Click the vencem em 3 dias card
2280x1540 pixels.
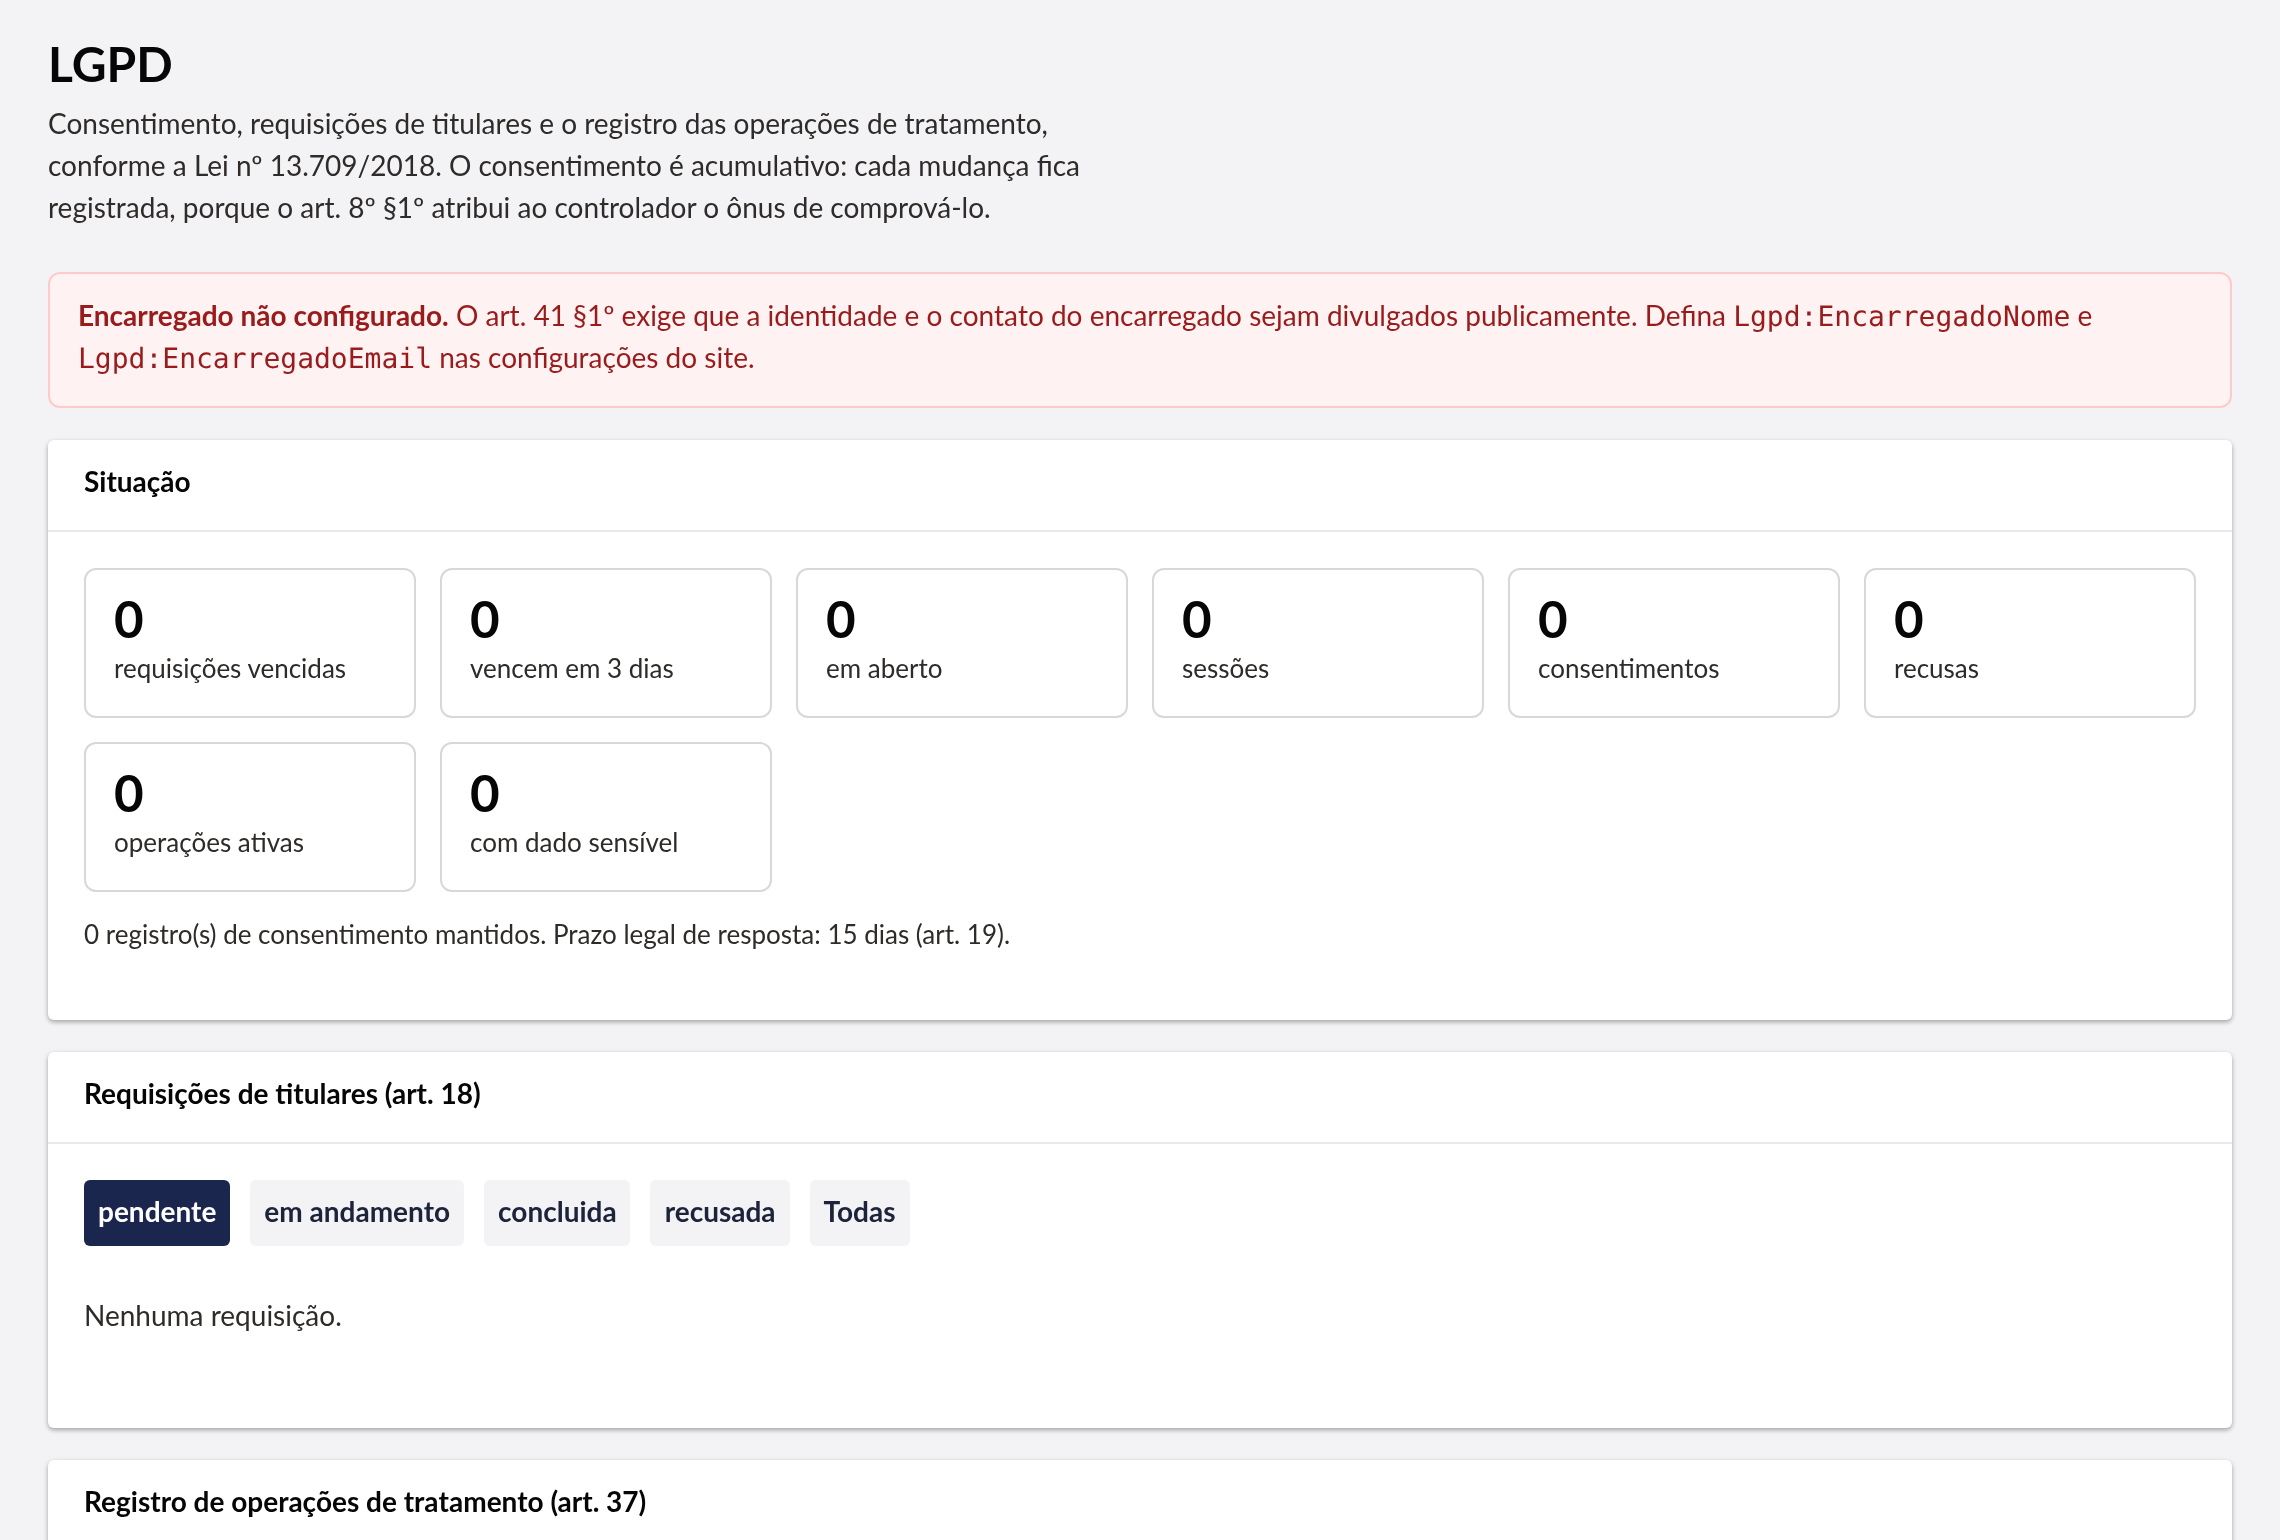(x=606, y=643)
